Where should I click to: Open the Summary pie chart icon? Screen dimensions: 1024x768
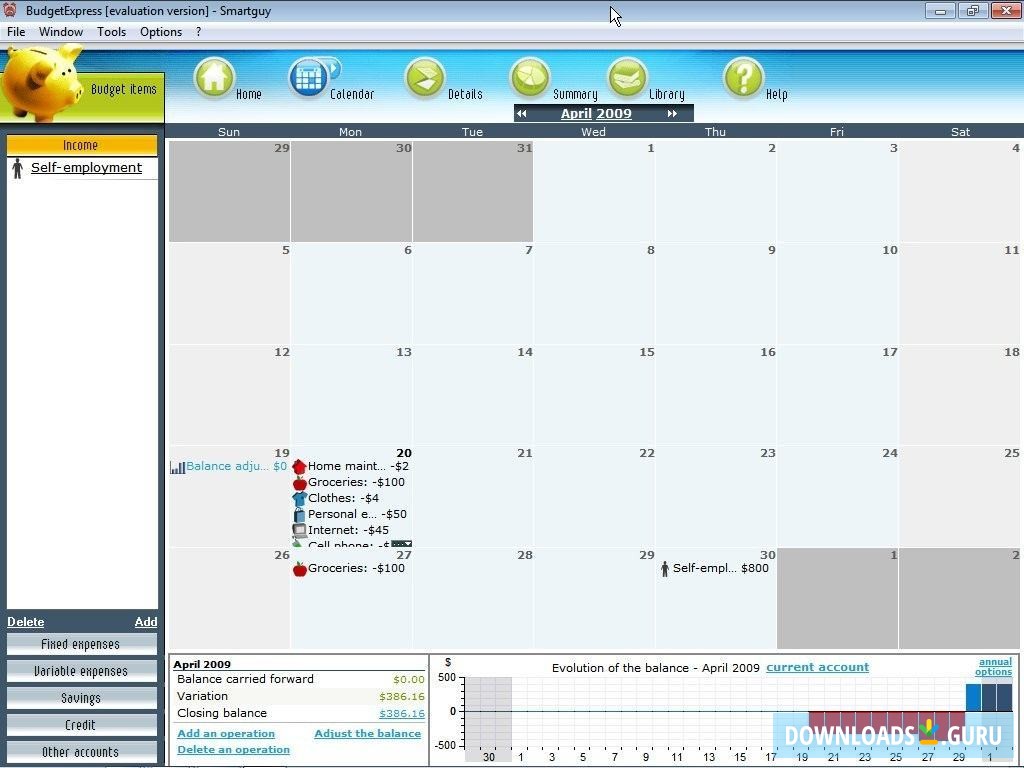tap(530, 78)
